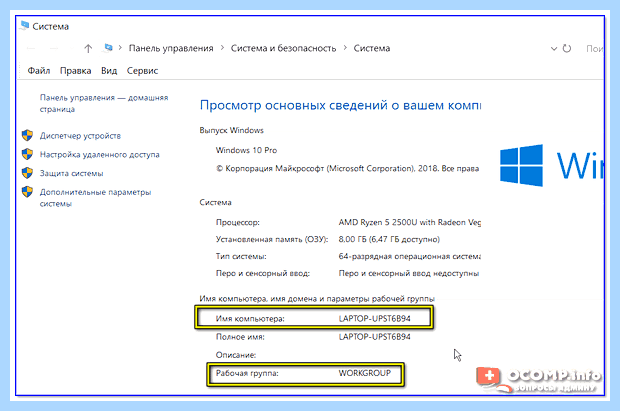Click the Windows logo image

[x=521, y=165]
